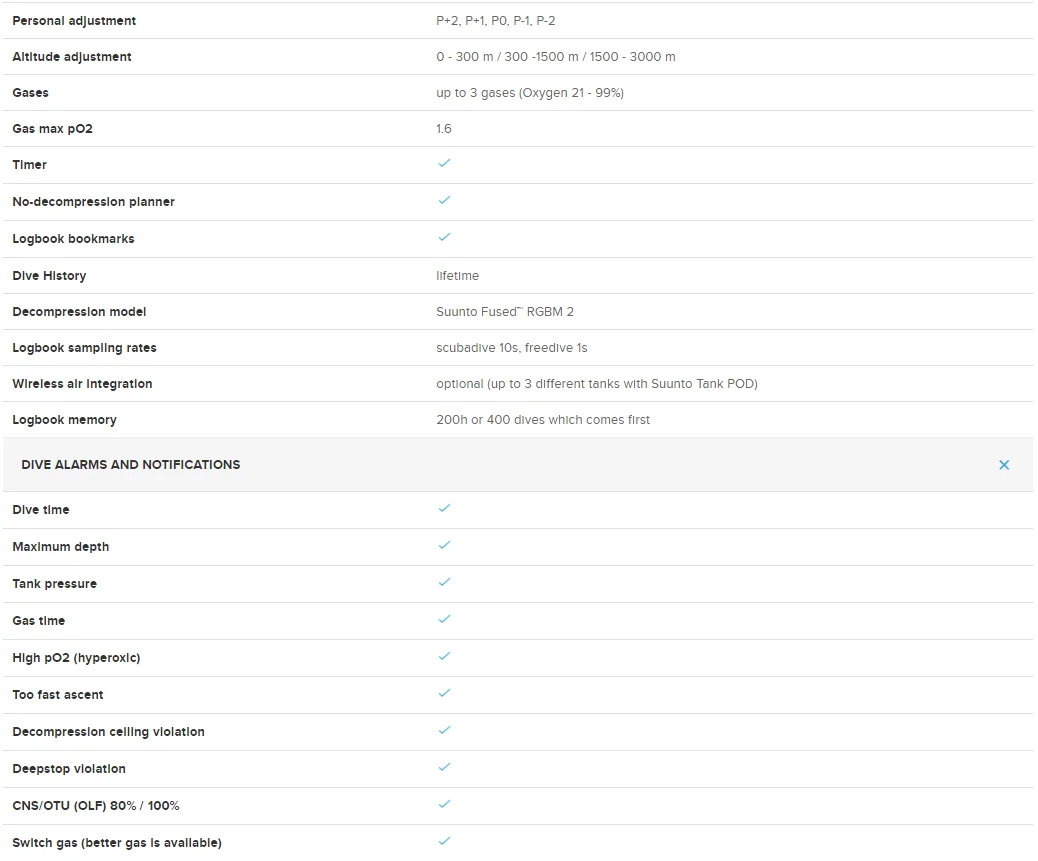Click the checkmark in the Timer row
1038x861 pixels.
point(444,163)
